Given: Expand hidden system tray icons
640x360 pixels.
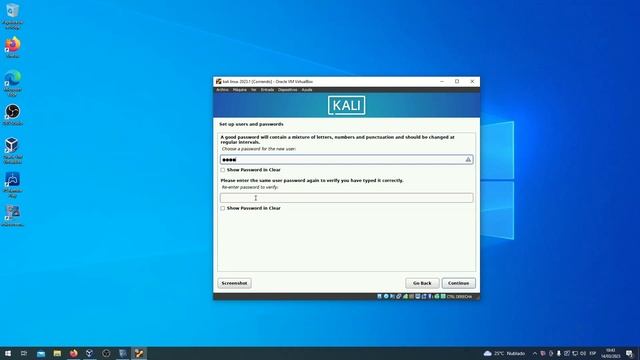Looking at the screenshot, I should pos(535,353).
